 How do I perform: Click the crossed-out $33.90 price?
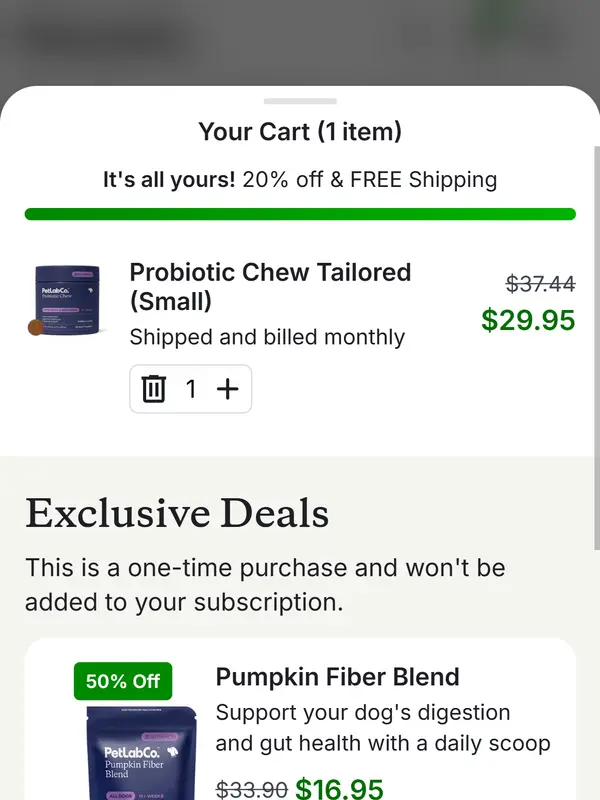[x=251, y=789]
